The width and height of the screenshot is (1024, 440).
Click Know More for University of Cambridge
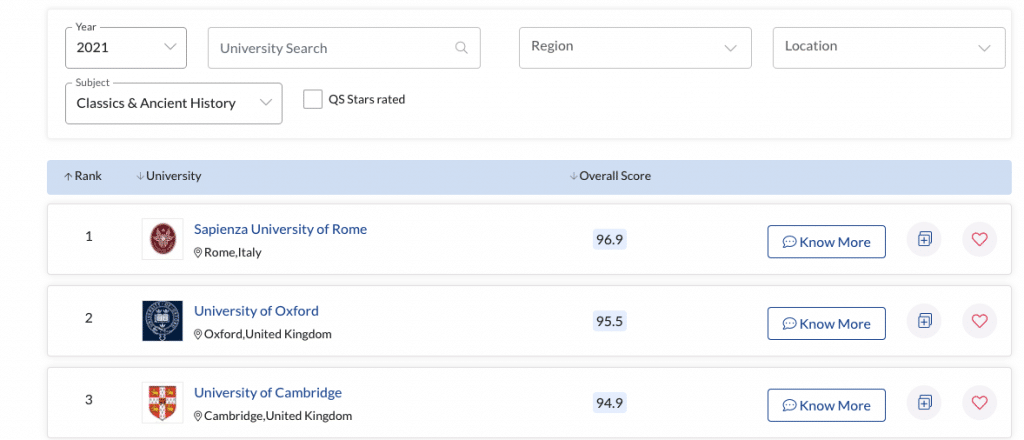pyautogui.click(x=826, y=405)
